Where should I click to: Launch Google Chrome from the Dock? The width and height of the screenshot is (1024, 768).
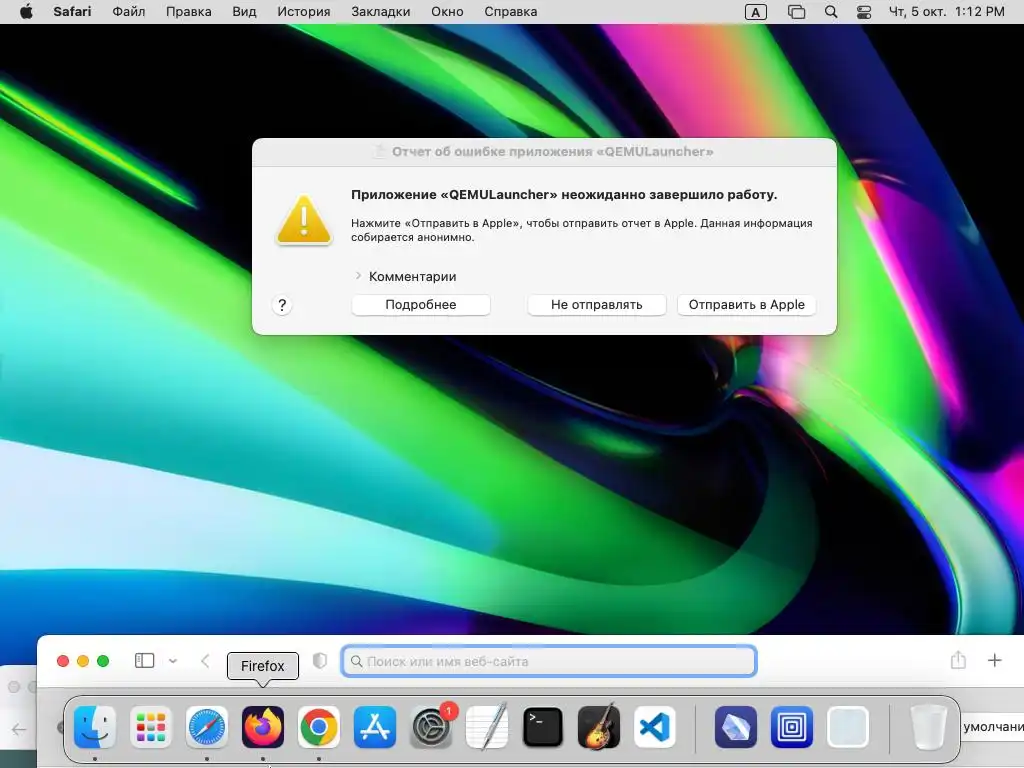point(319,727)
